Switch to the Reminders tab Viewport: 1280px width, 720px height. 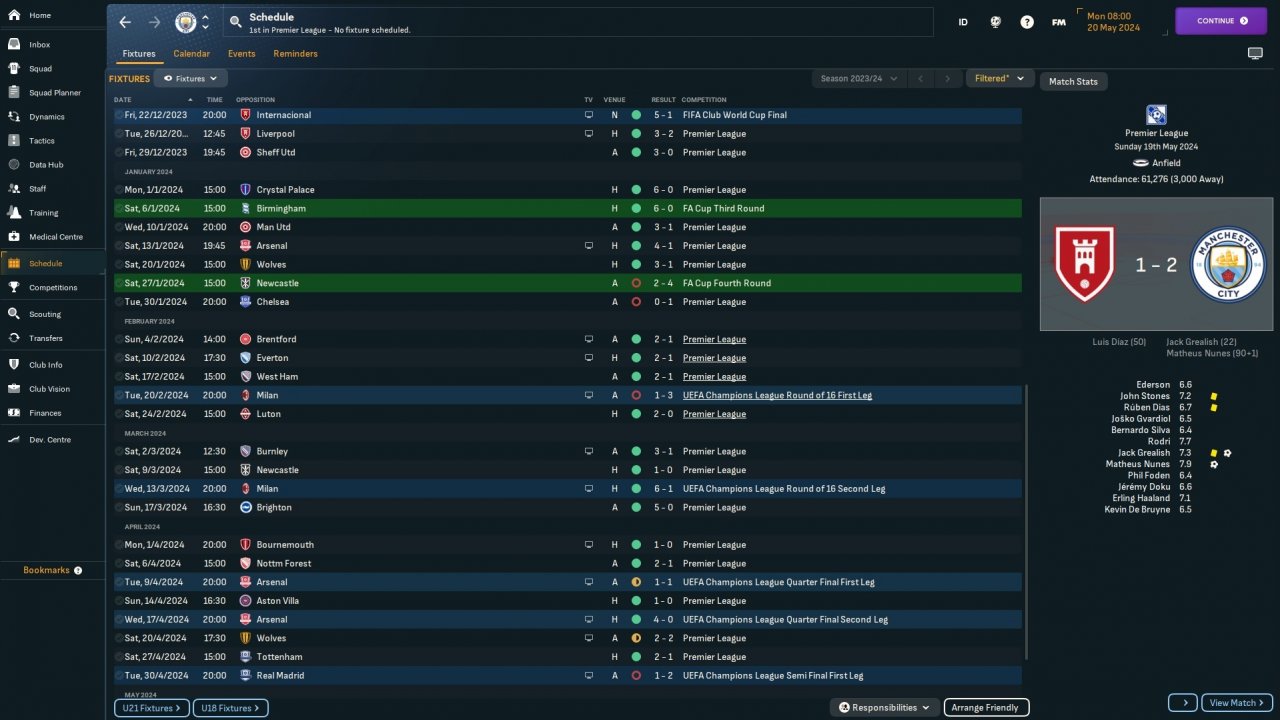pos(296,54)
